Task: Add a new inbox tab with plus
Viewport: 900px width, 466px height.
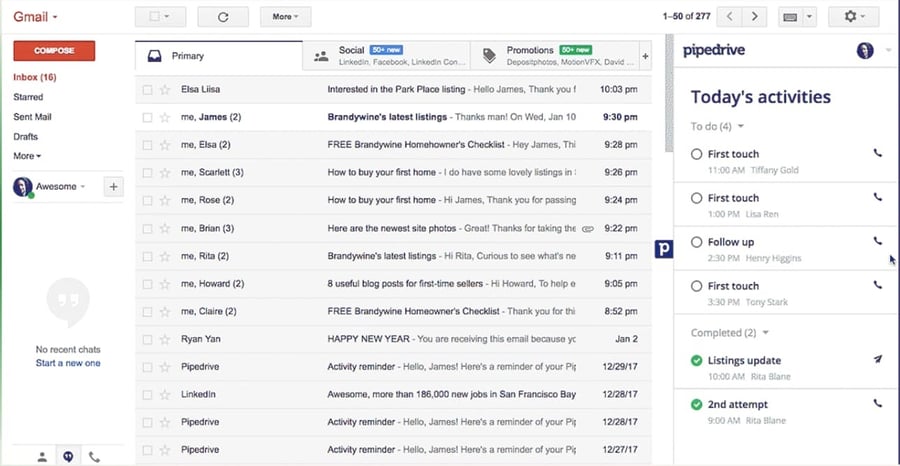Action: [x=645, y=56]
